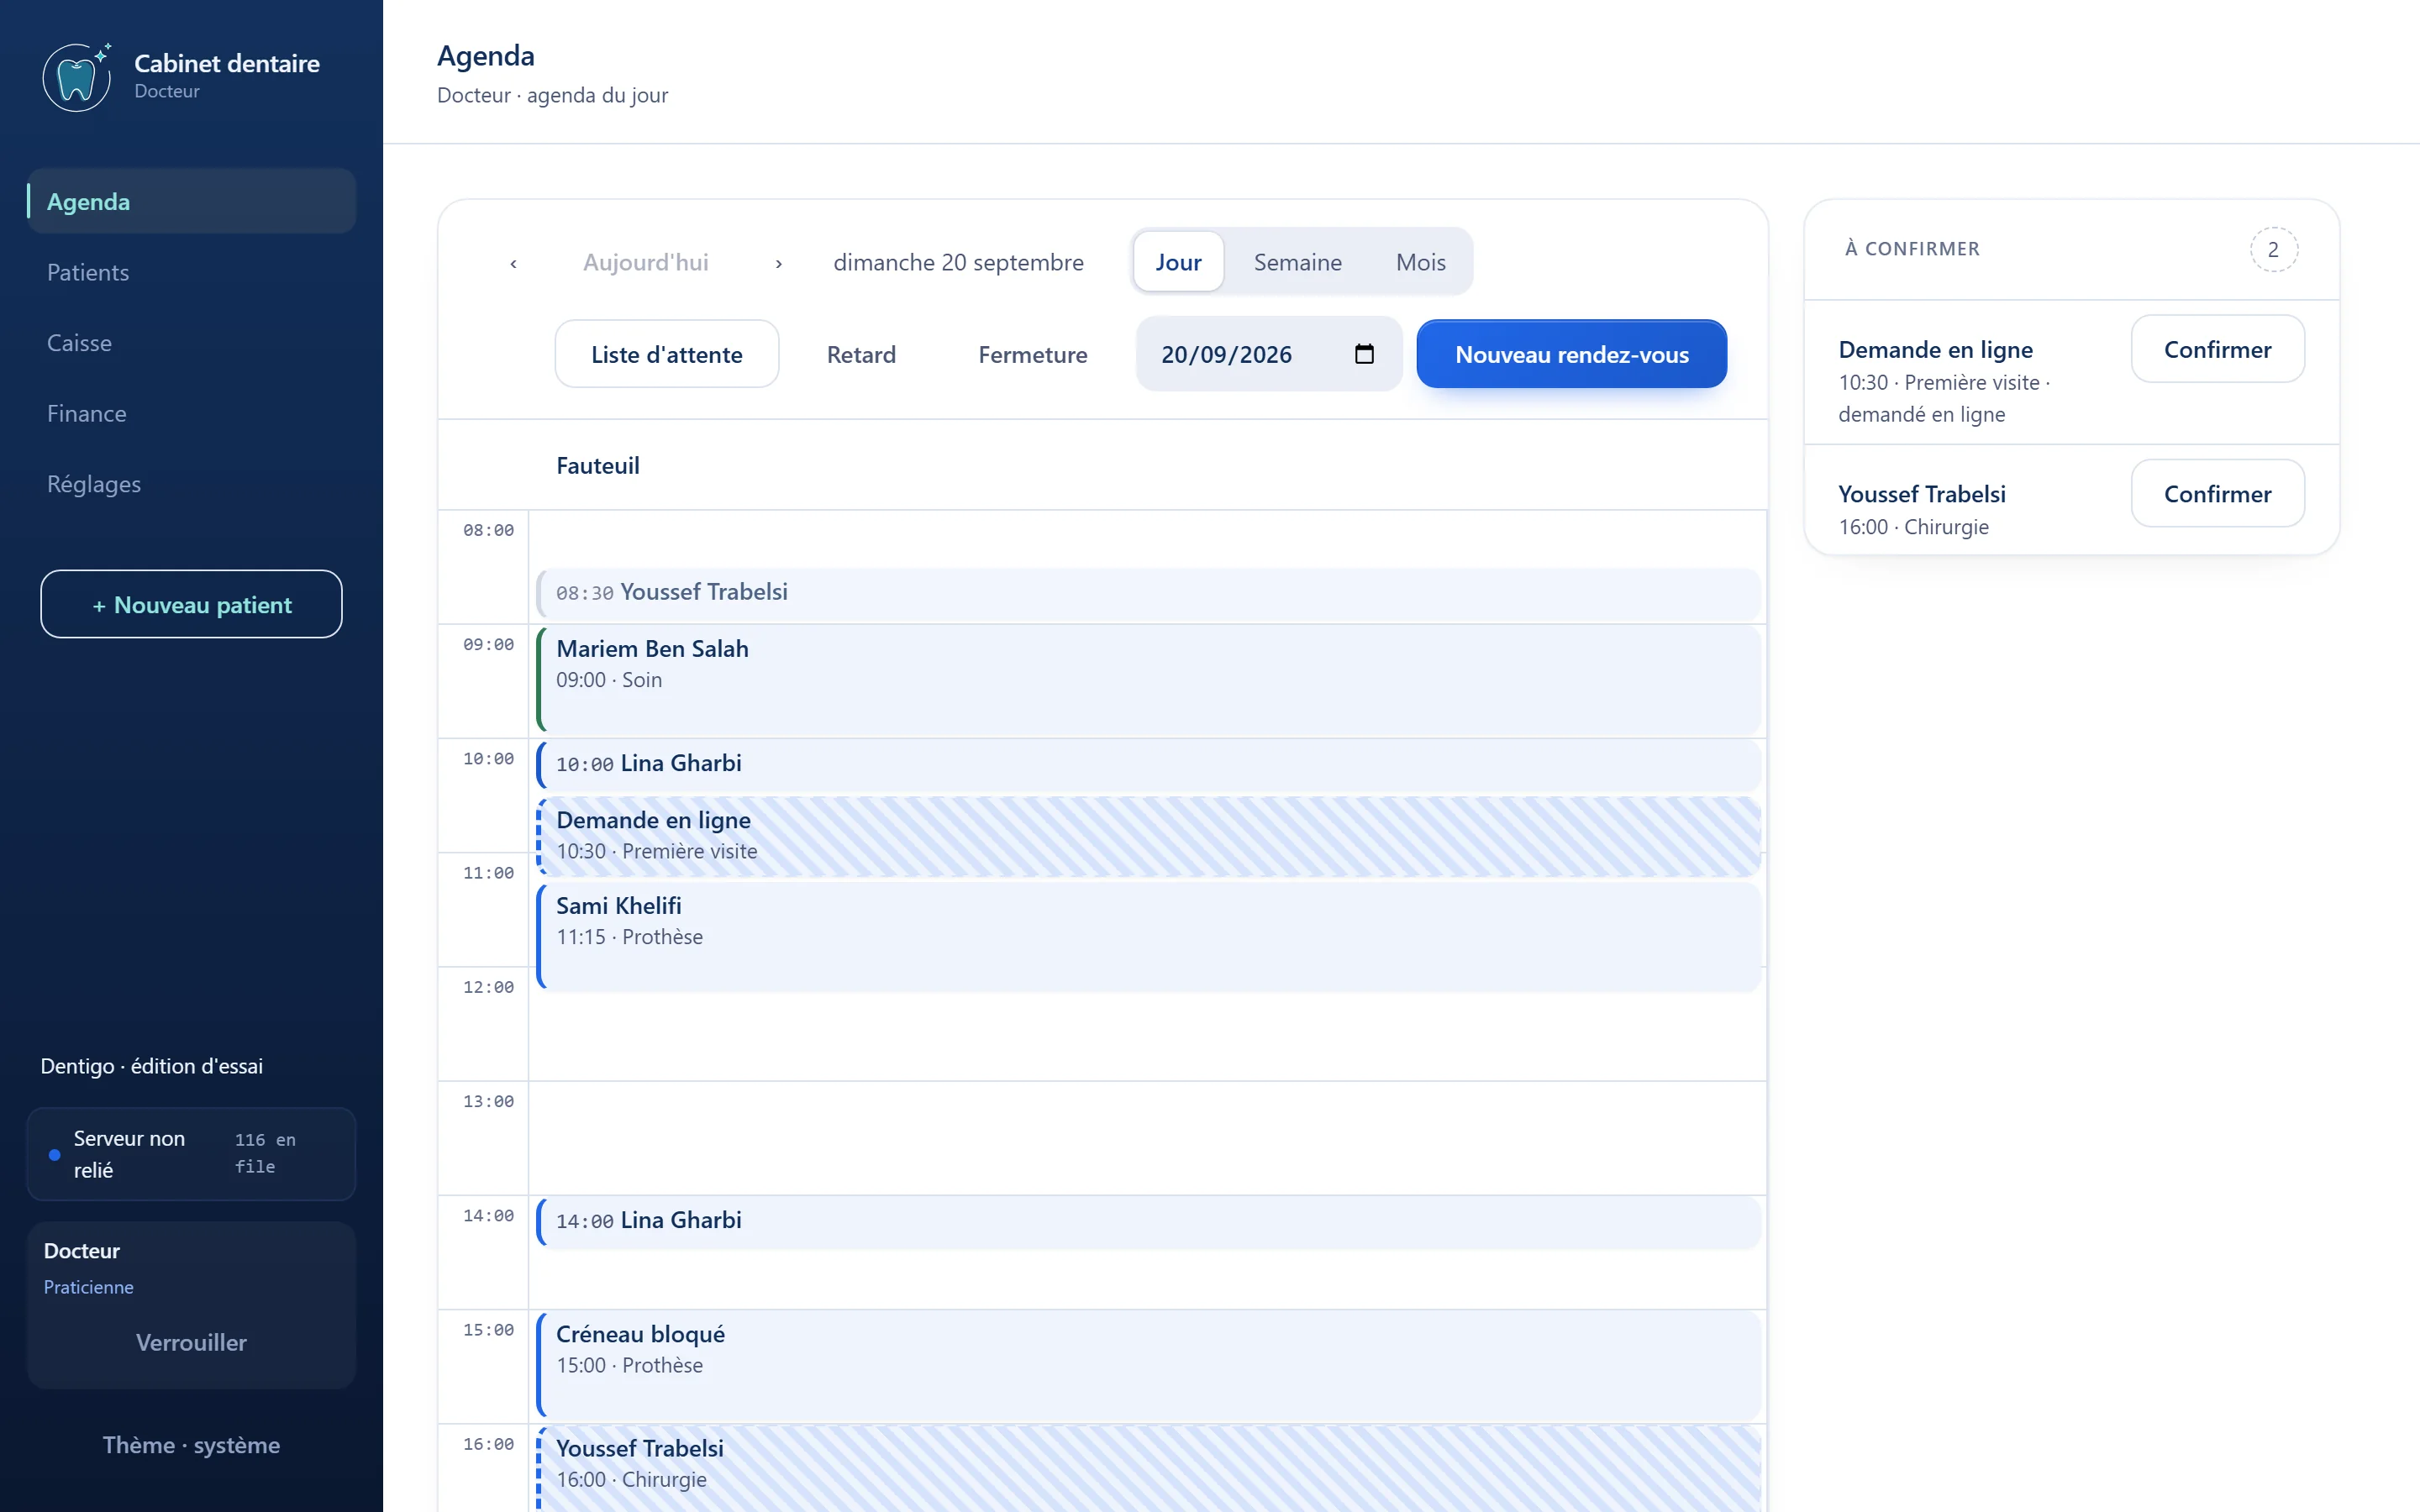The width and height of the screenshot is (2420, 1512).
Task: Jump to Aujourd'hui
Action: pyautogui.click(x=646, y=262)
